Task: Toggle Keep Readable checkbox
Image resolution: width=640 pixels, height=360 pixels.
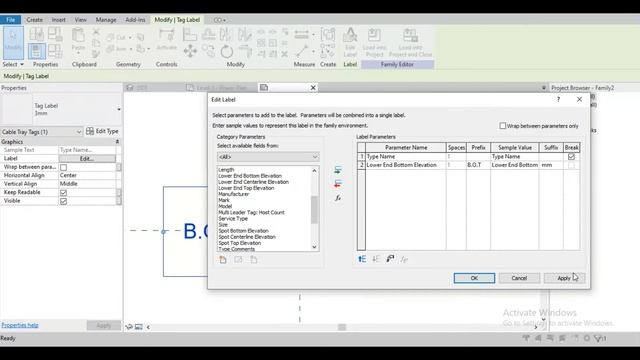Action: click(63, 192)
